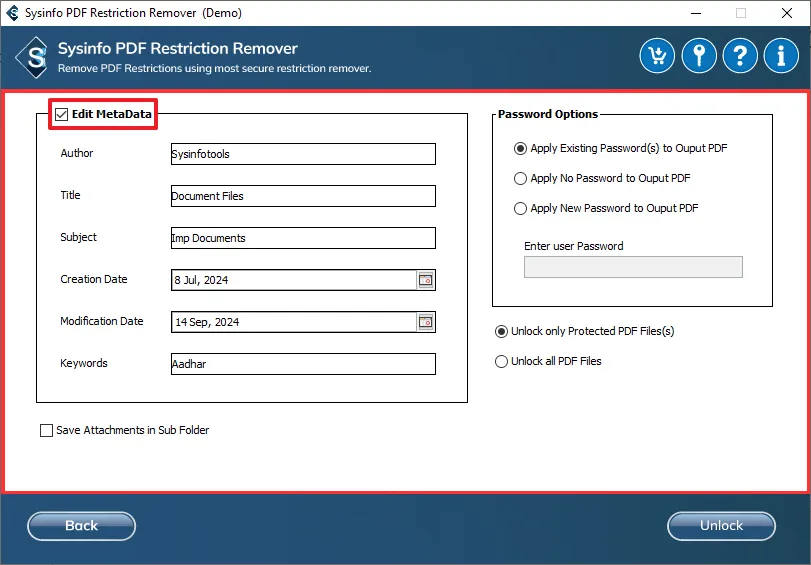The image size is (811, 565).
Task: Select Apply New Password to Ouput PDF
Action: coord(520,209)
